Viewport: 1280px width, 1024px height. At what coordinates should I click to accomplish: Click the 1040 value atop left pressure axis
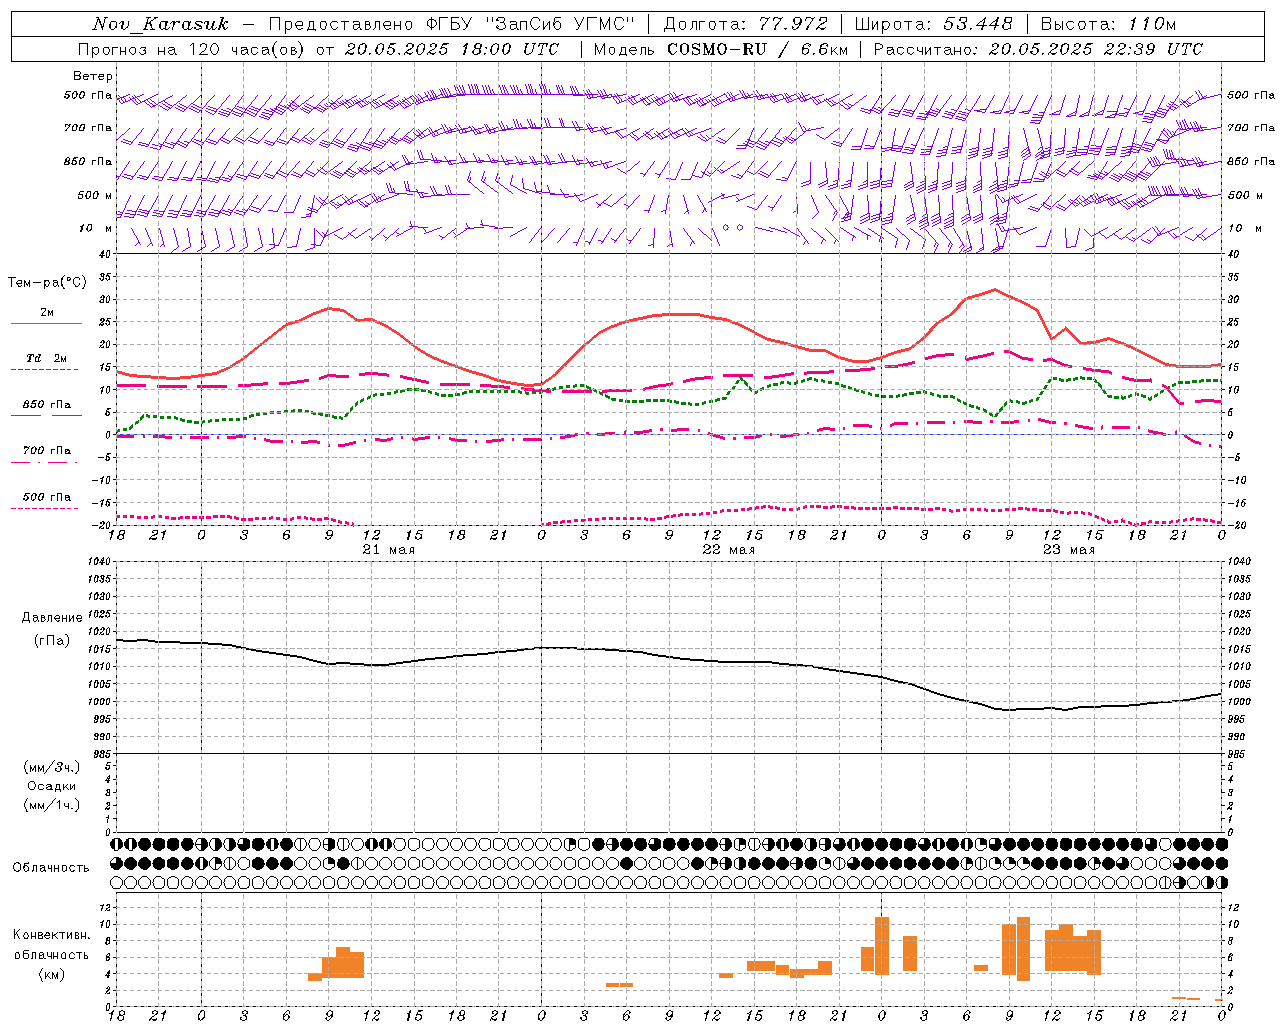point(99,561)
